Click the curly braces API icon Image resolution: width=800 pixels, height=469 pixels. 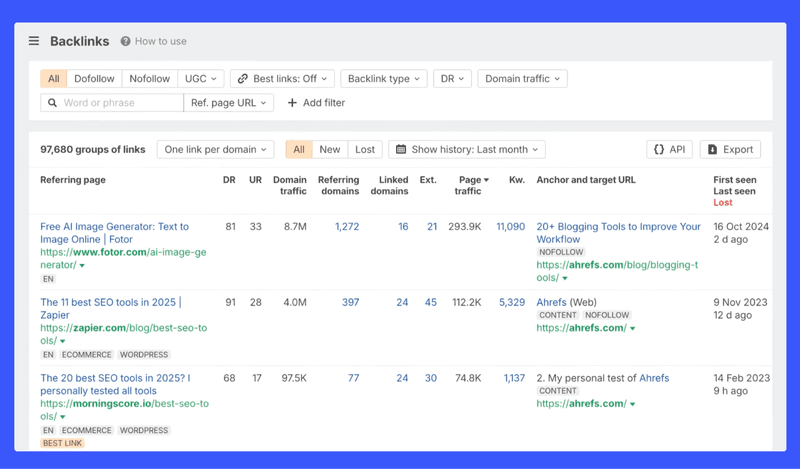[659, 150]
